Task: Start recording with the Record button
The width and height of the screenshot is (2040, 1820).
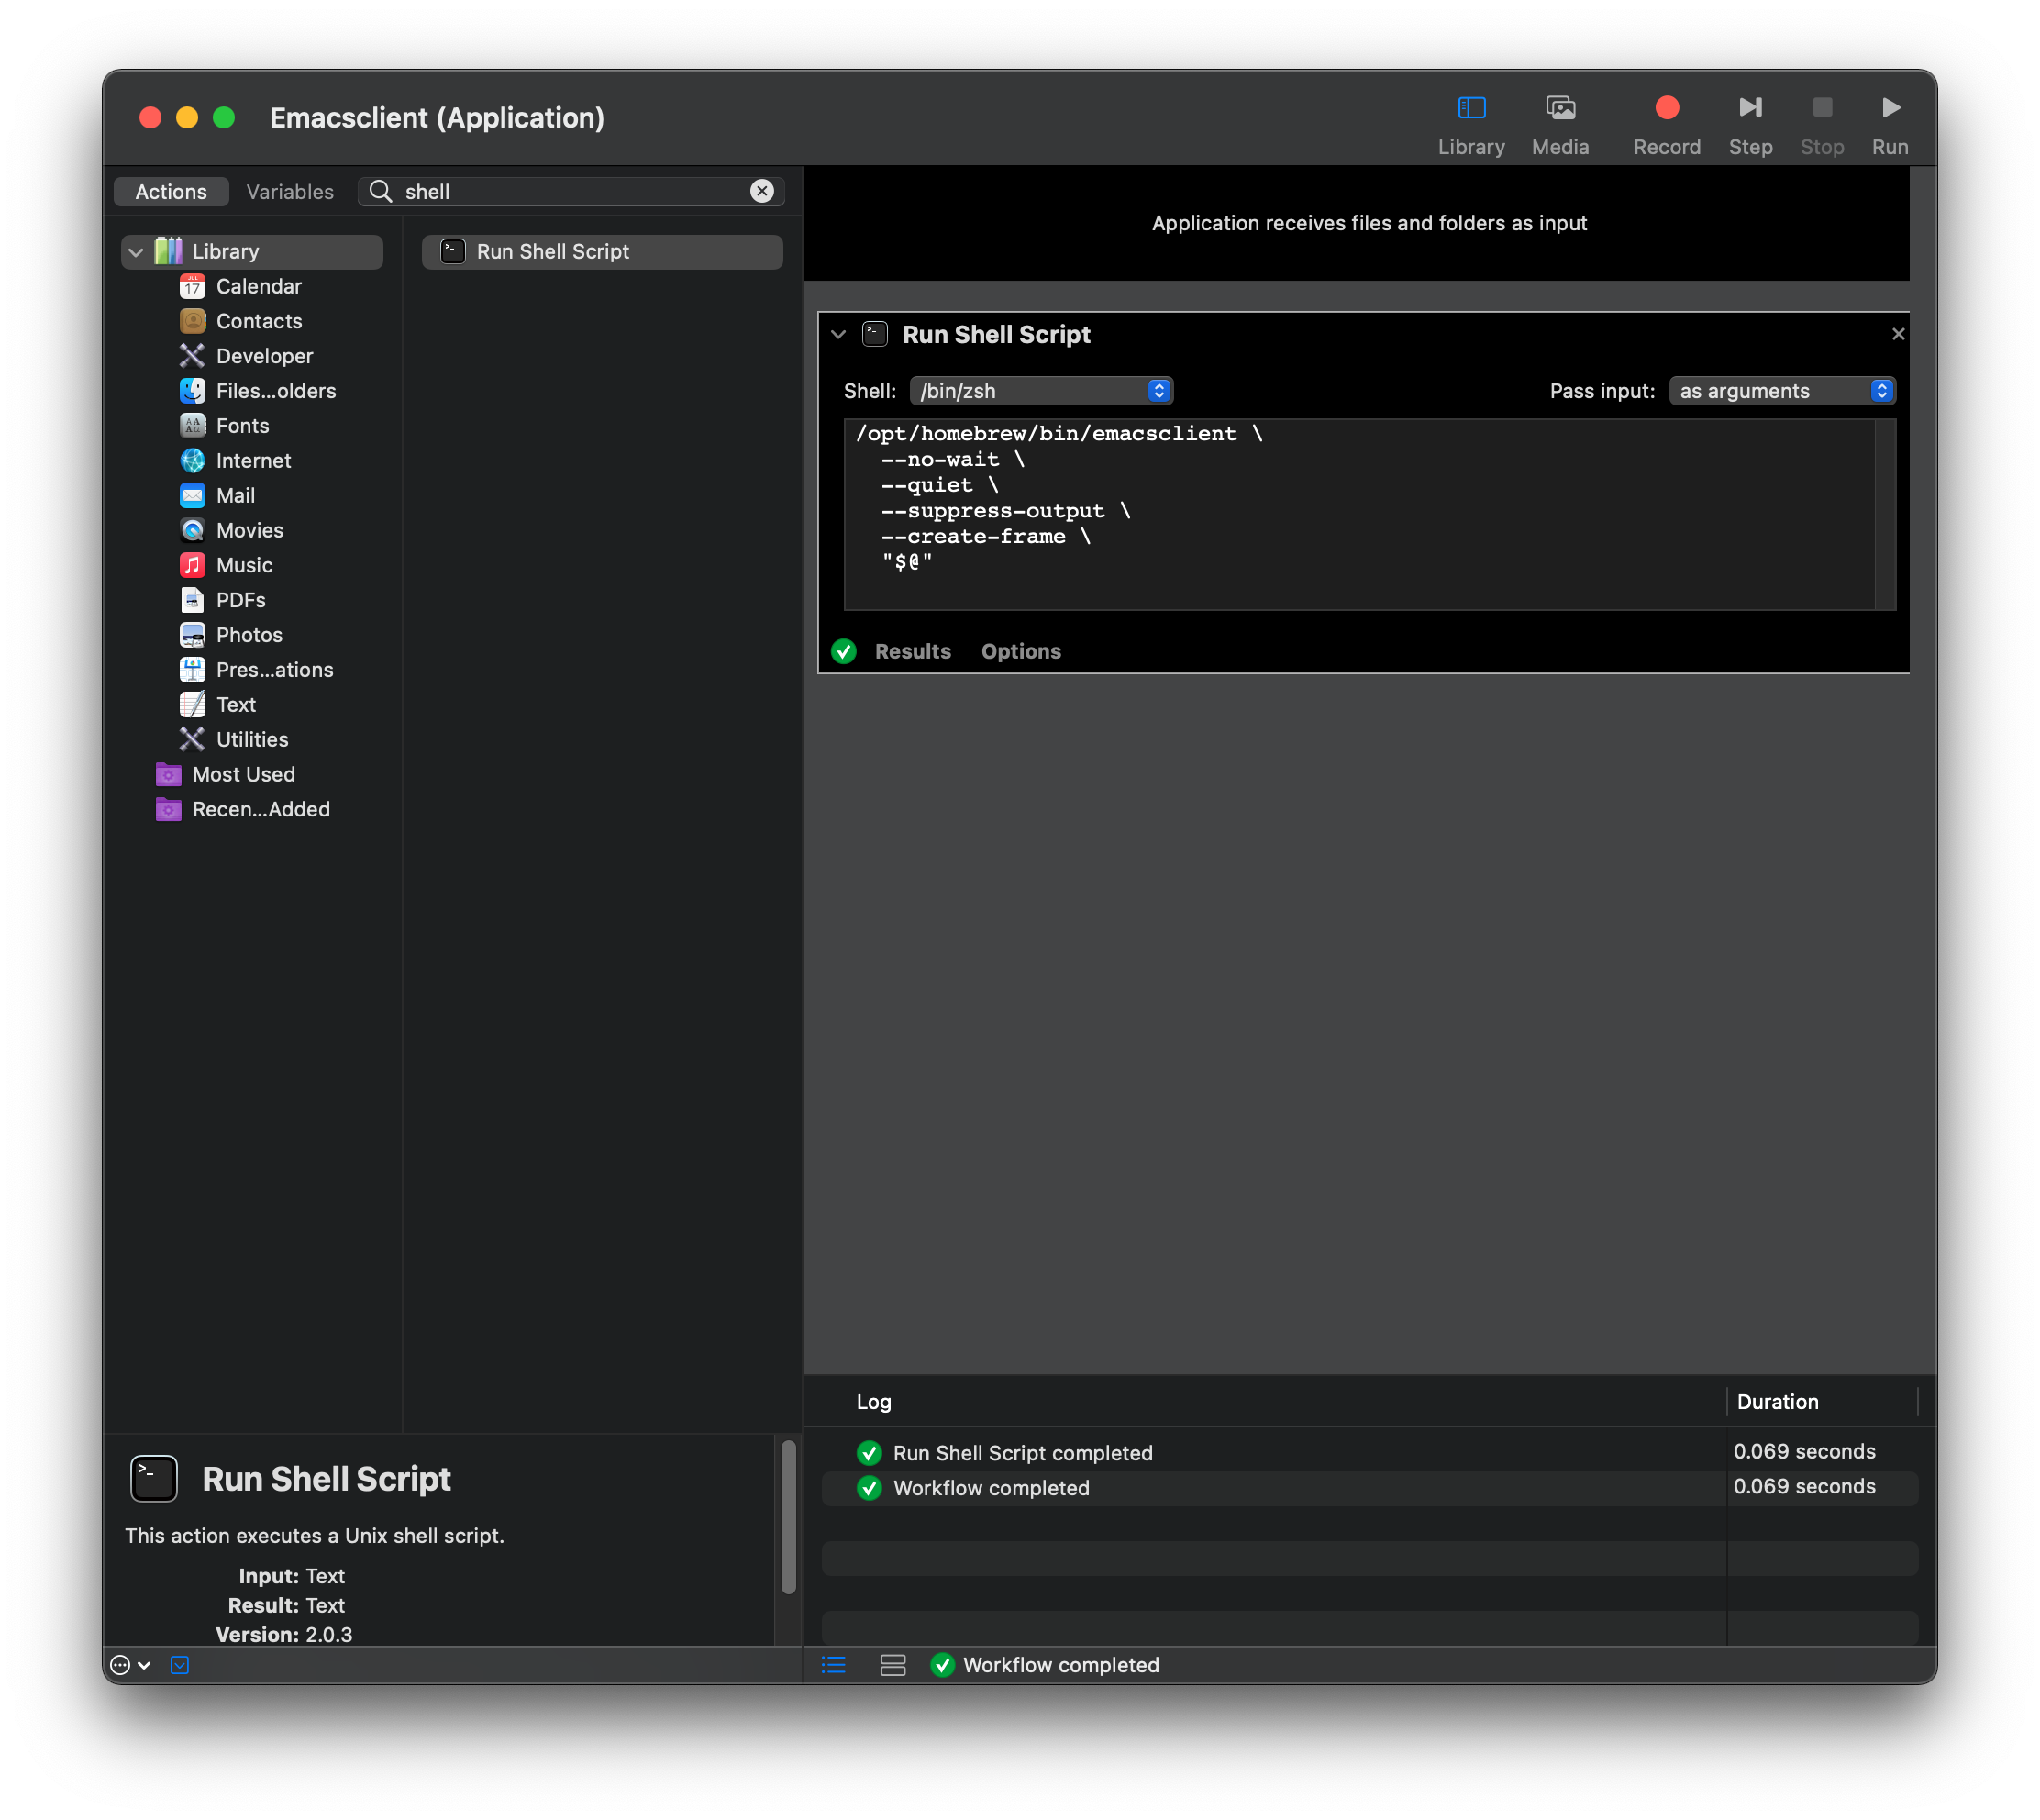Action: point(1666,125)
